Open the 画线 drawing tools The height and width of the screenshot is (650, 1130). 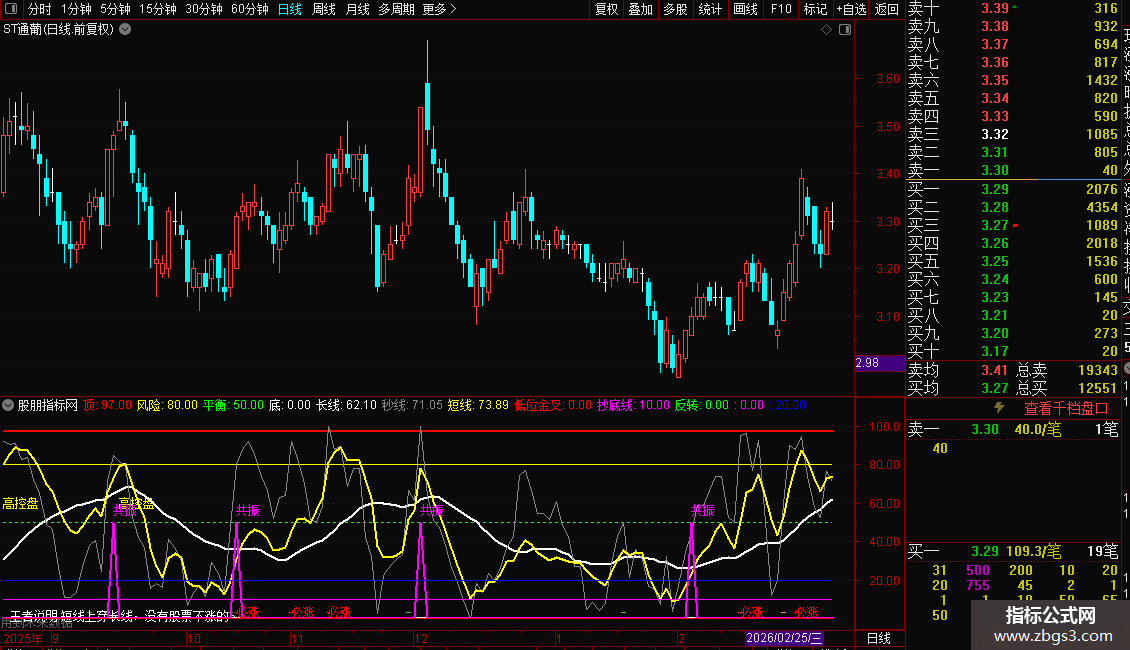point(745,9)
